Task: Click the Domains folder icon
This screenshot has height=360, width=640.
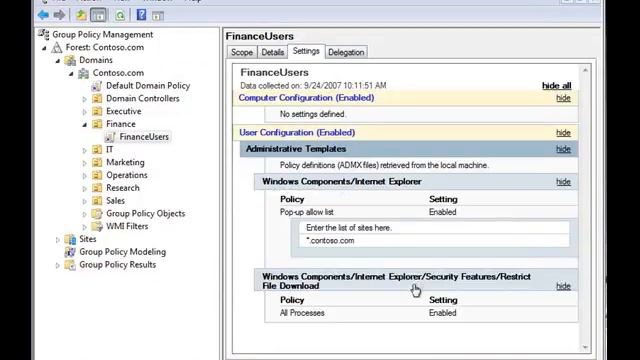Action: (70, 60)
